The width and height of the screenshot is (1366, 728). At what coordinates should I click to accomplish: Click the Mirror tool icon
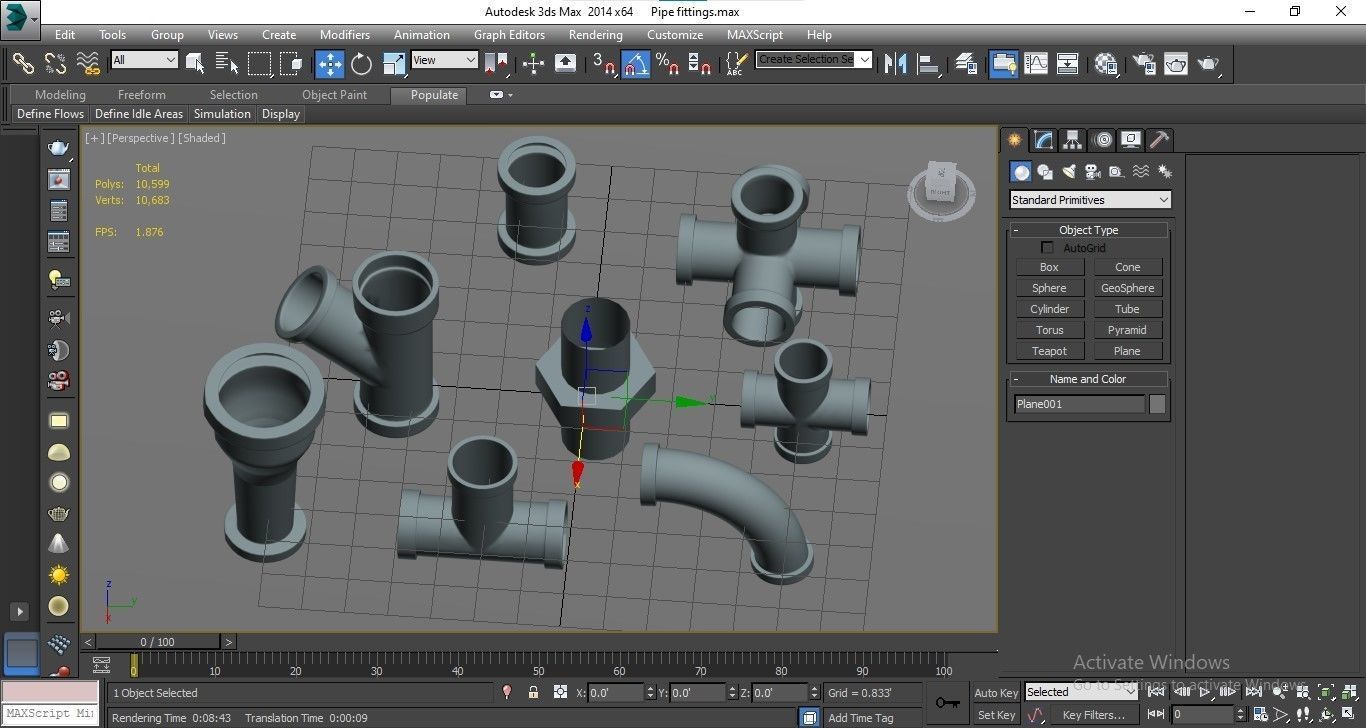click(896, 63)
